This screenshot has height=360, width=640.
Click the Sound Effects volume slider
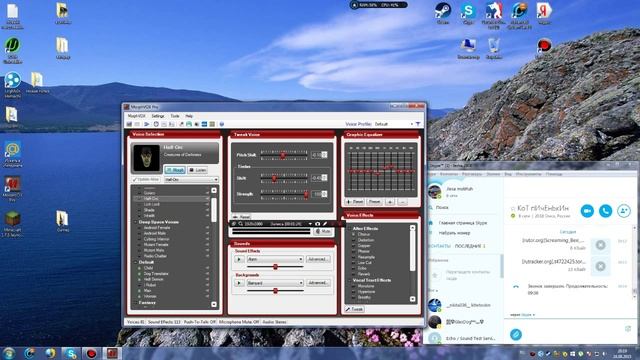tap(275, 267)
